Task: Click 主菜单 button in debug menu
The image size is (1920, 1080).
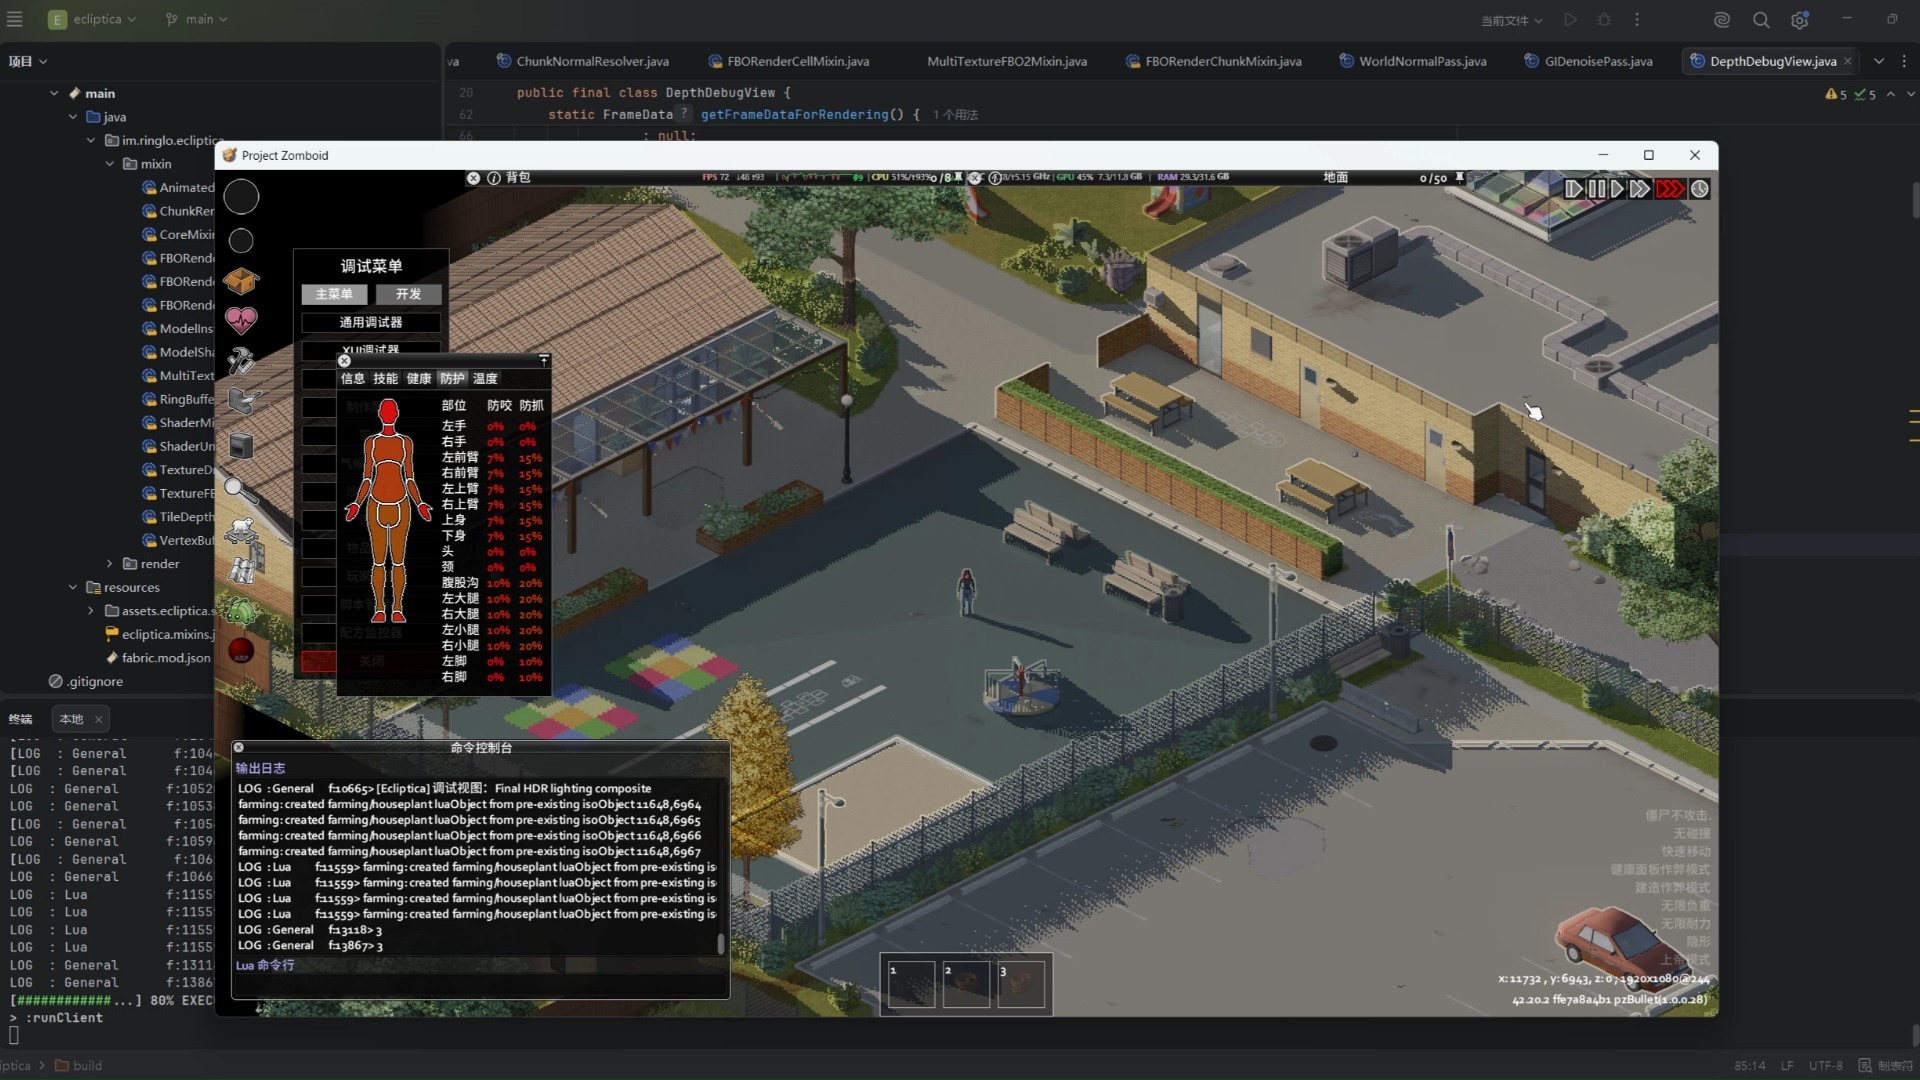Action: [x=334, y=294]
